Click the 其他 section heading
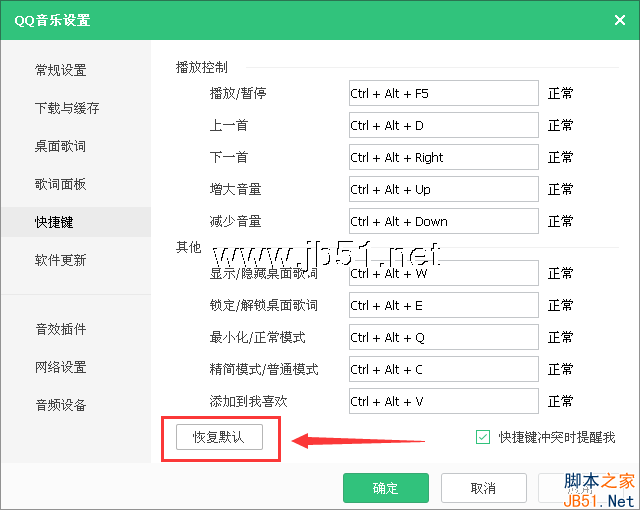The width and height of the screenshot is (640, 510). click(189, 247)
